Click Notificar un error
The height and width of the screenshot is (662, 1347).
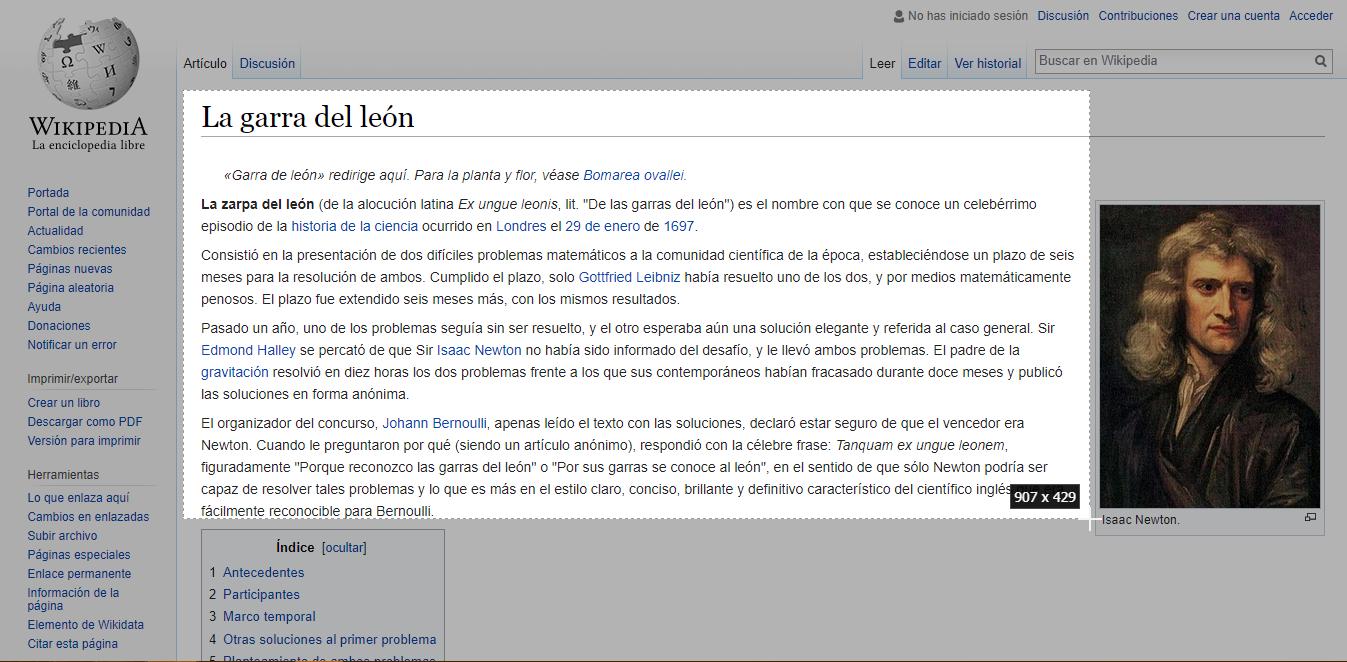[72, 345]
